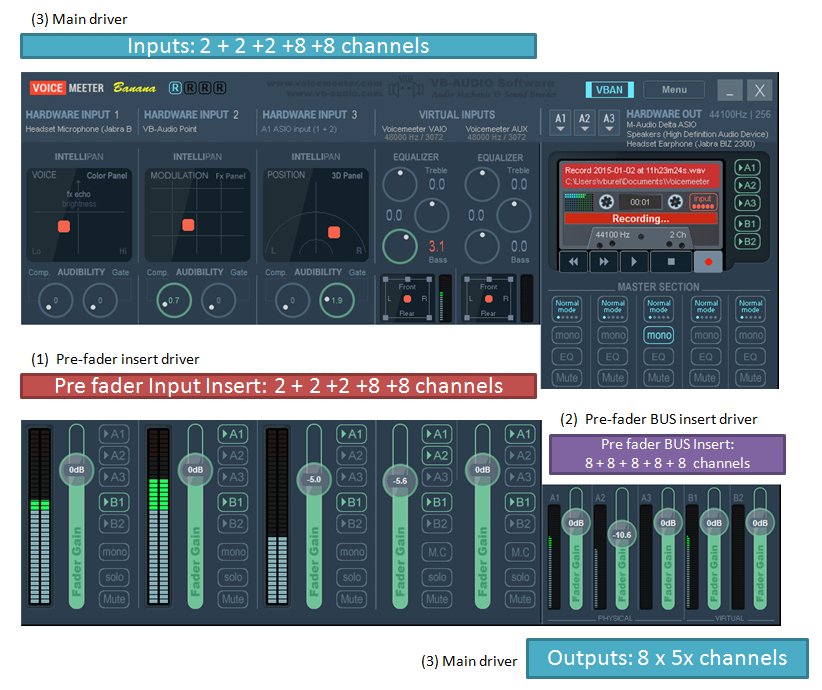Image resolution: width=822 pixels, height=690 pixels.
Task: Toggle the cassette's A3 output button
Action: click(x=747, y=203)
